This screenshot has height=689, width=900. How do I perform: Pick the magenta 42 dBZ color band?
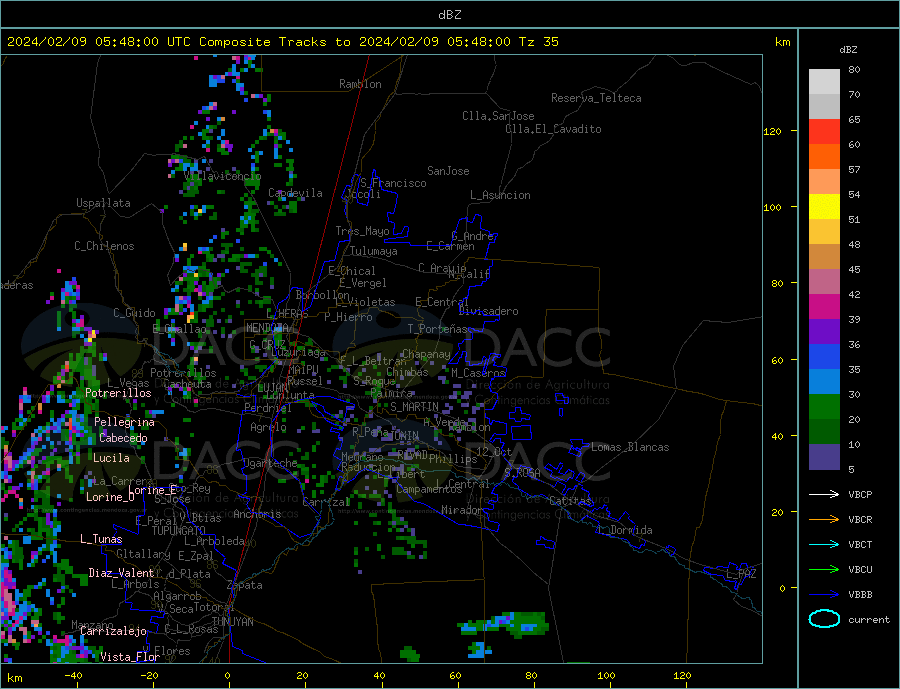tap(824, 307)
